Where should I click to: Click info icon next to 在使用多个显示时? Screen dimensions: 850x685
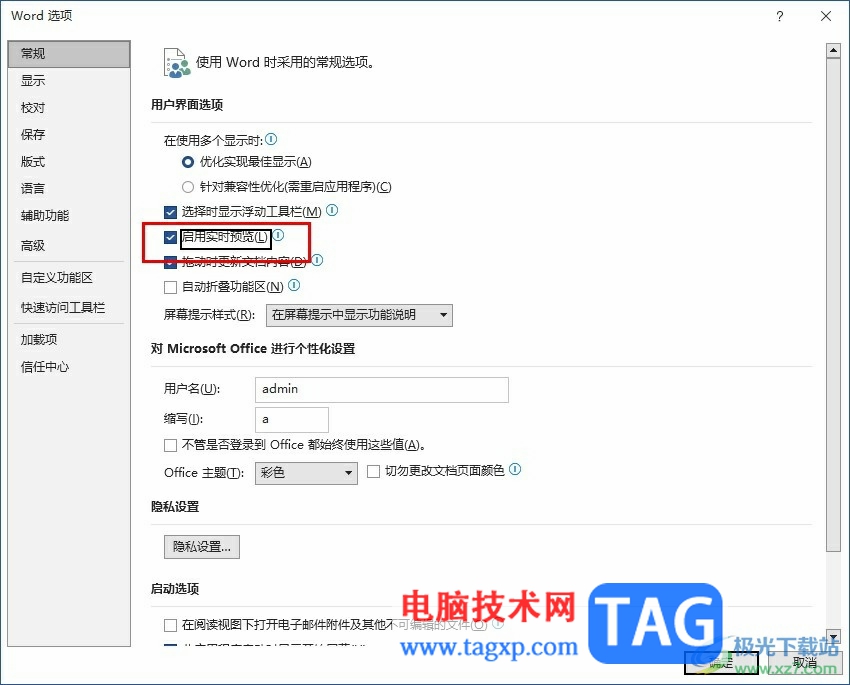[272, 139]
